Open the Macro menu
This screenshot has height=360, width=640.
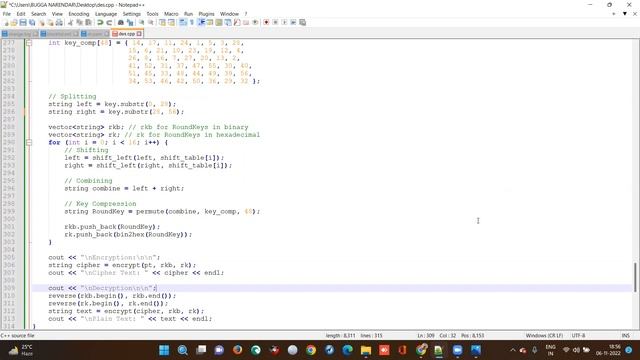(x=171, y=14)
